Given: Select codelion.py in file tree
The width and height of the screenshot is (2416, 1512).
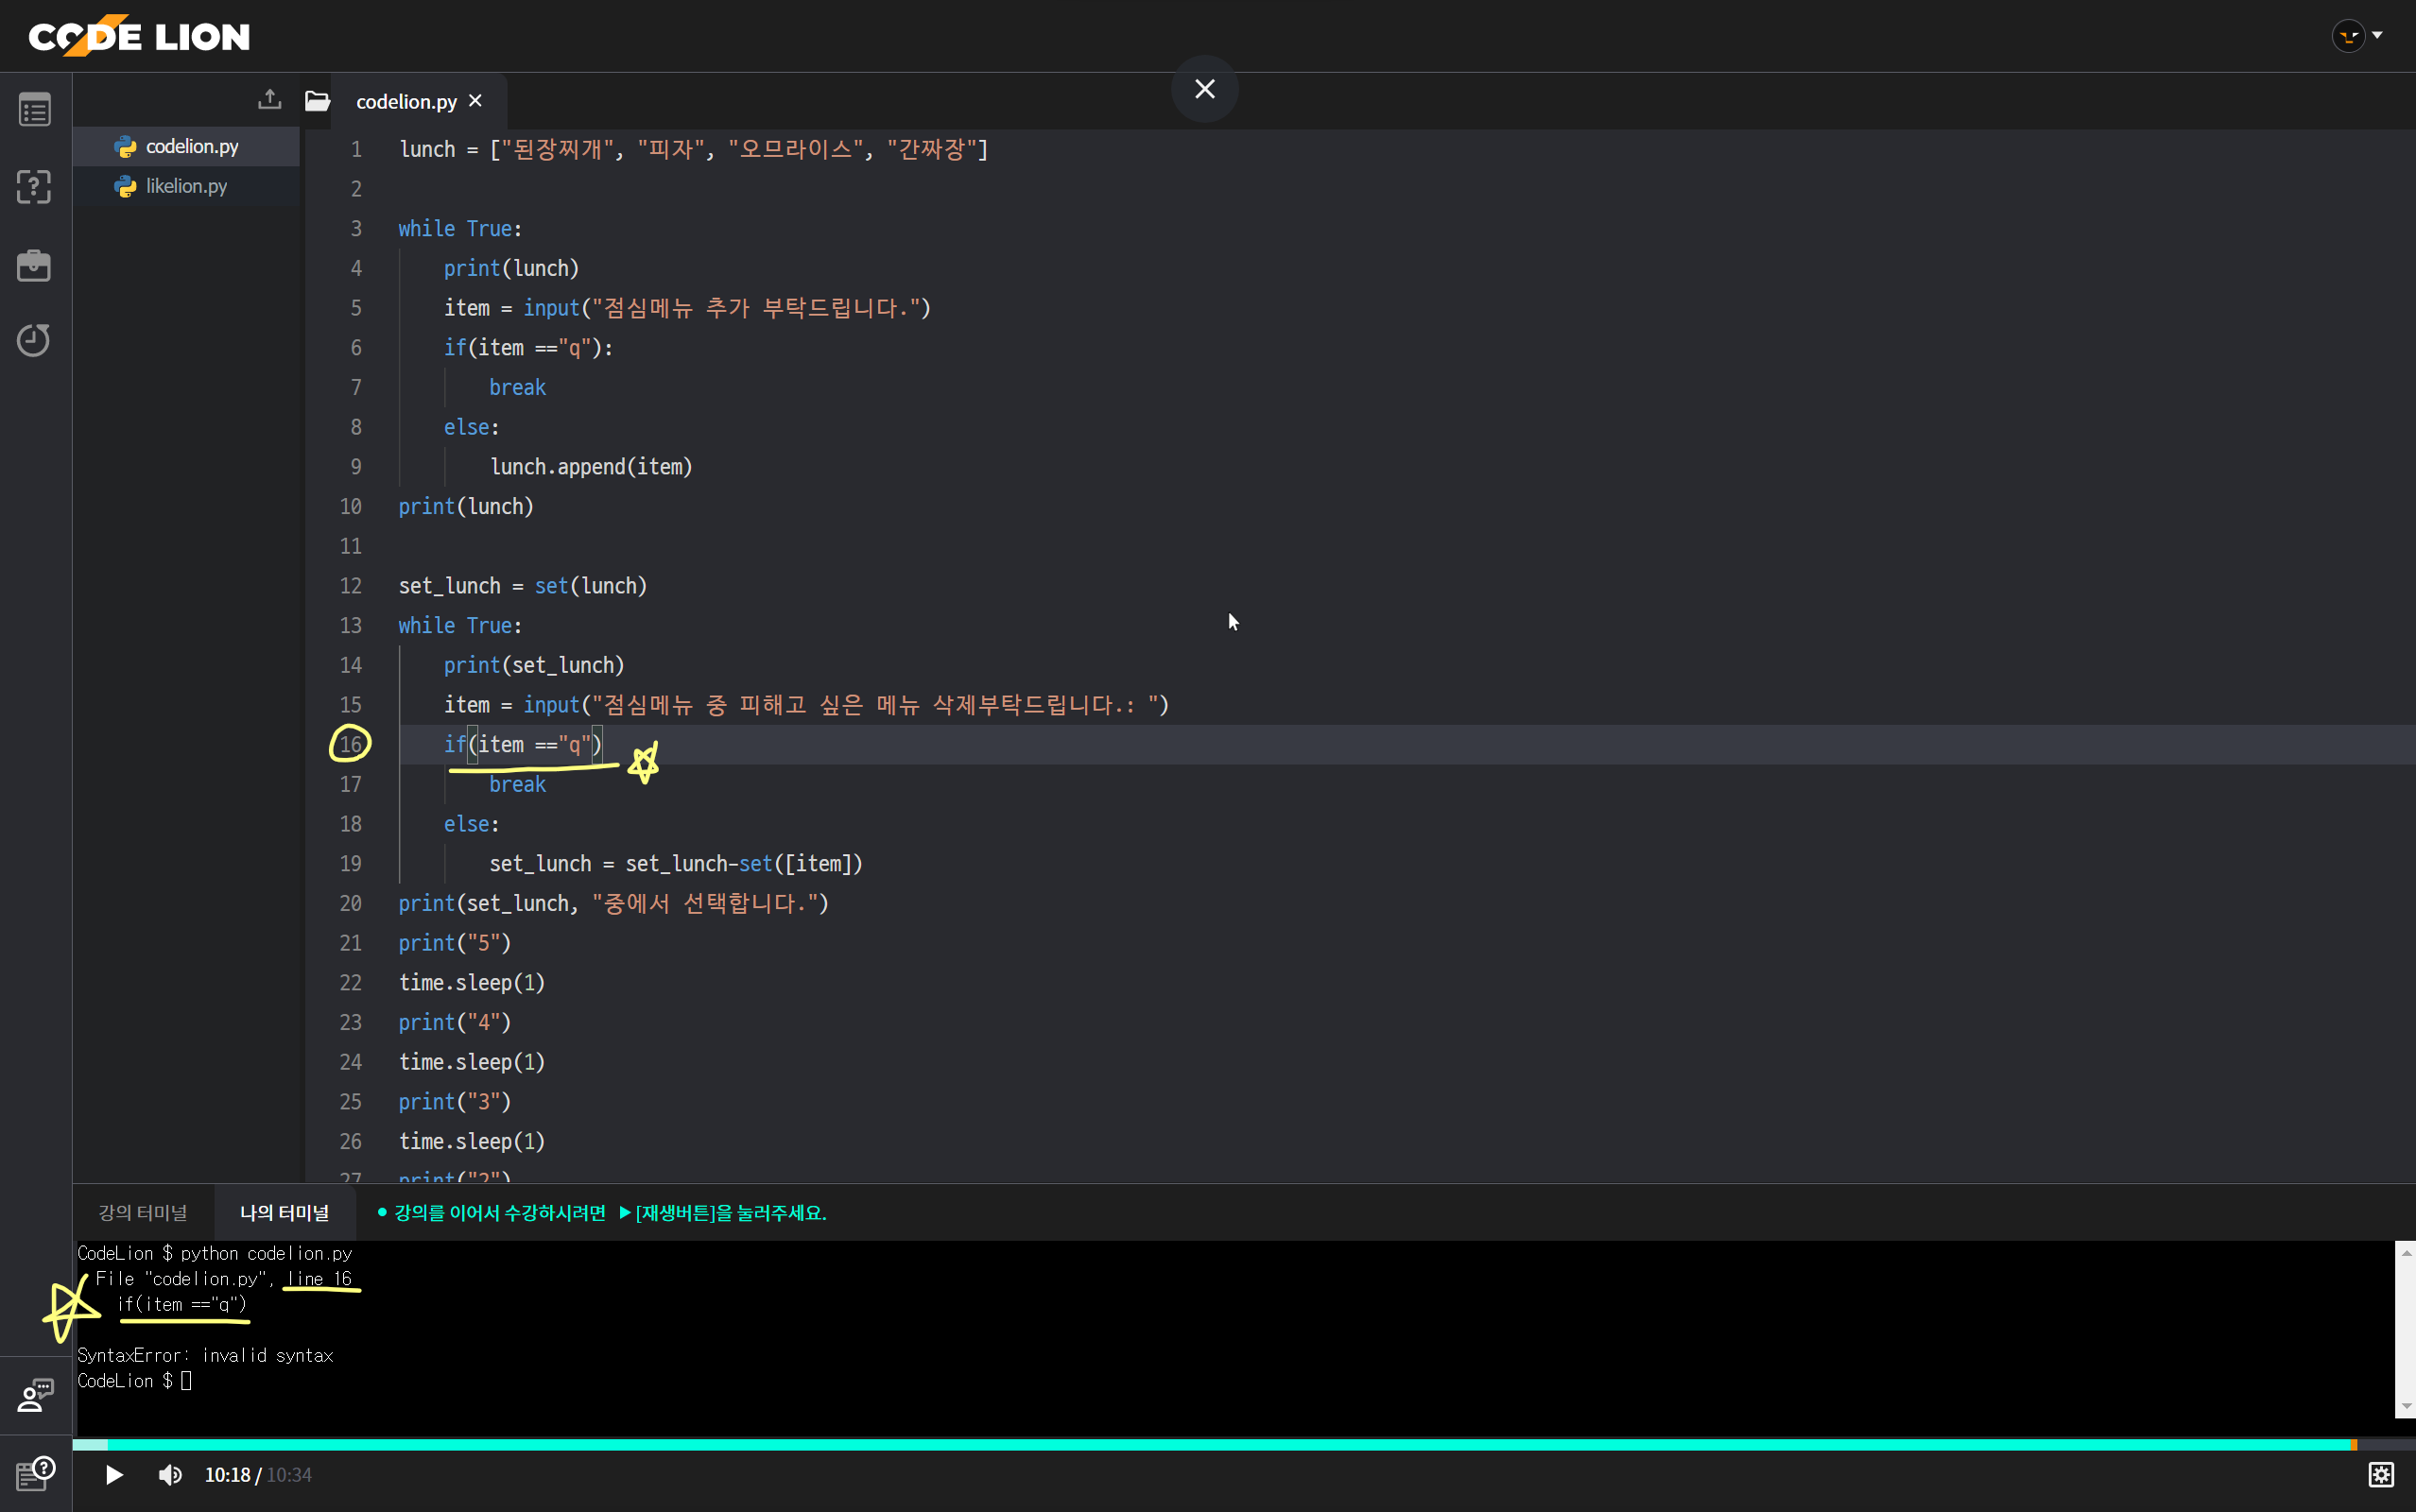Looking at the screenshot, I should point(191,146).
